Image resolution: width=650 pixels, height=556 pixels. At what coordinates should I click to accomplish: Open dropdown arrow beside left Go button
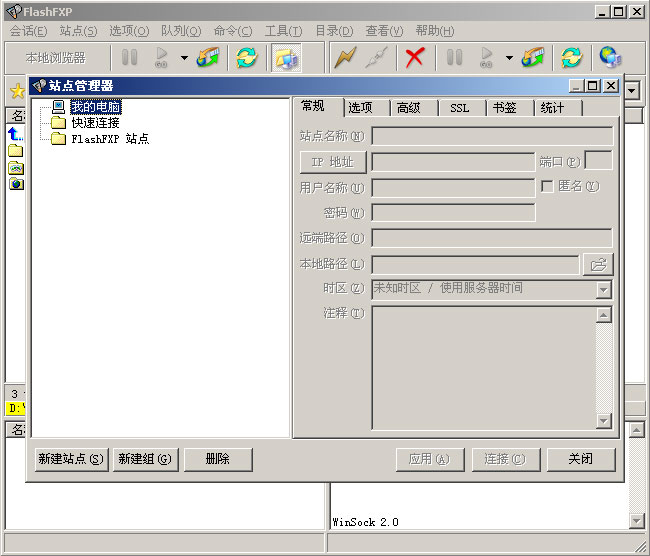[184, 57]
